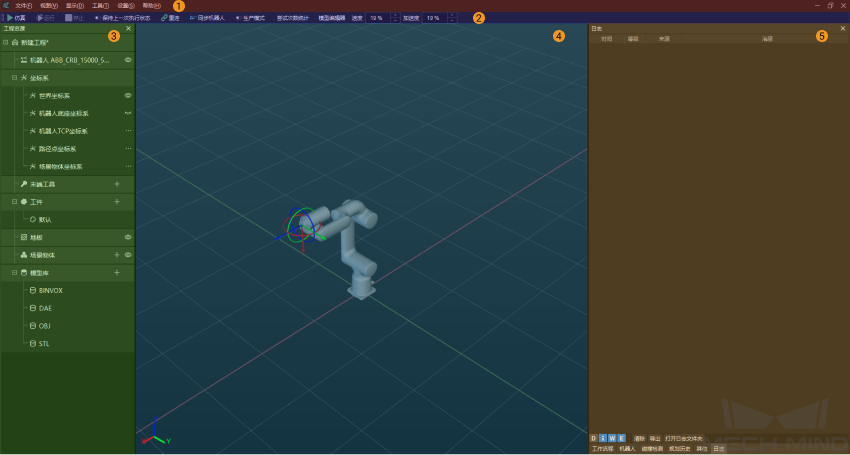Decrease the 速度 speed spinner down arrow
Viewport: 850px width, 455px height.
tap(396, 21)
